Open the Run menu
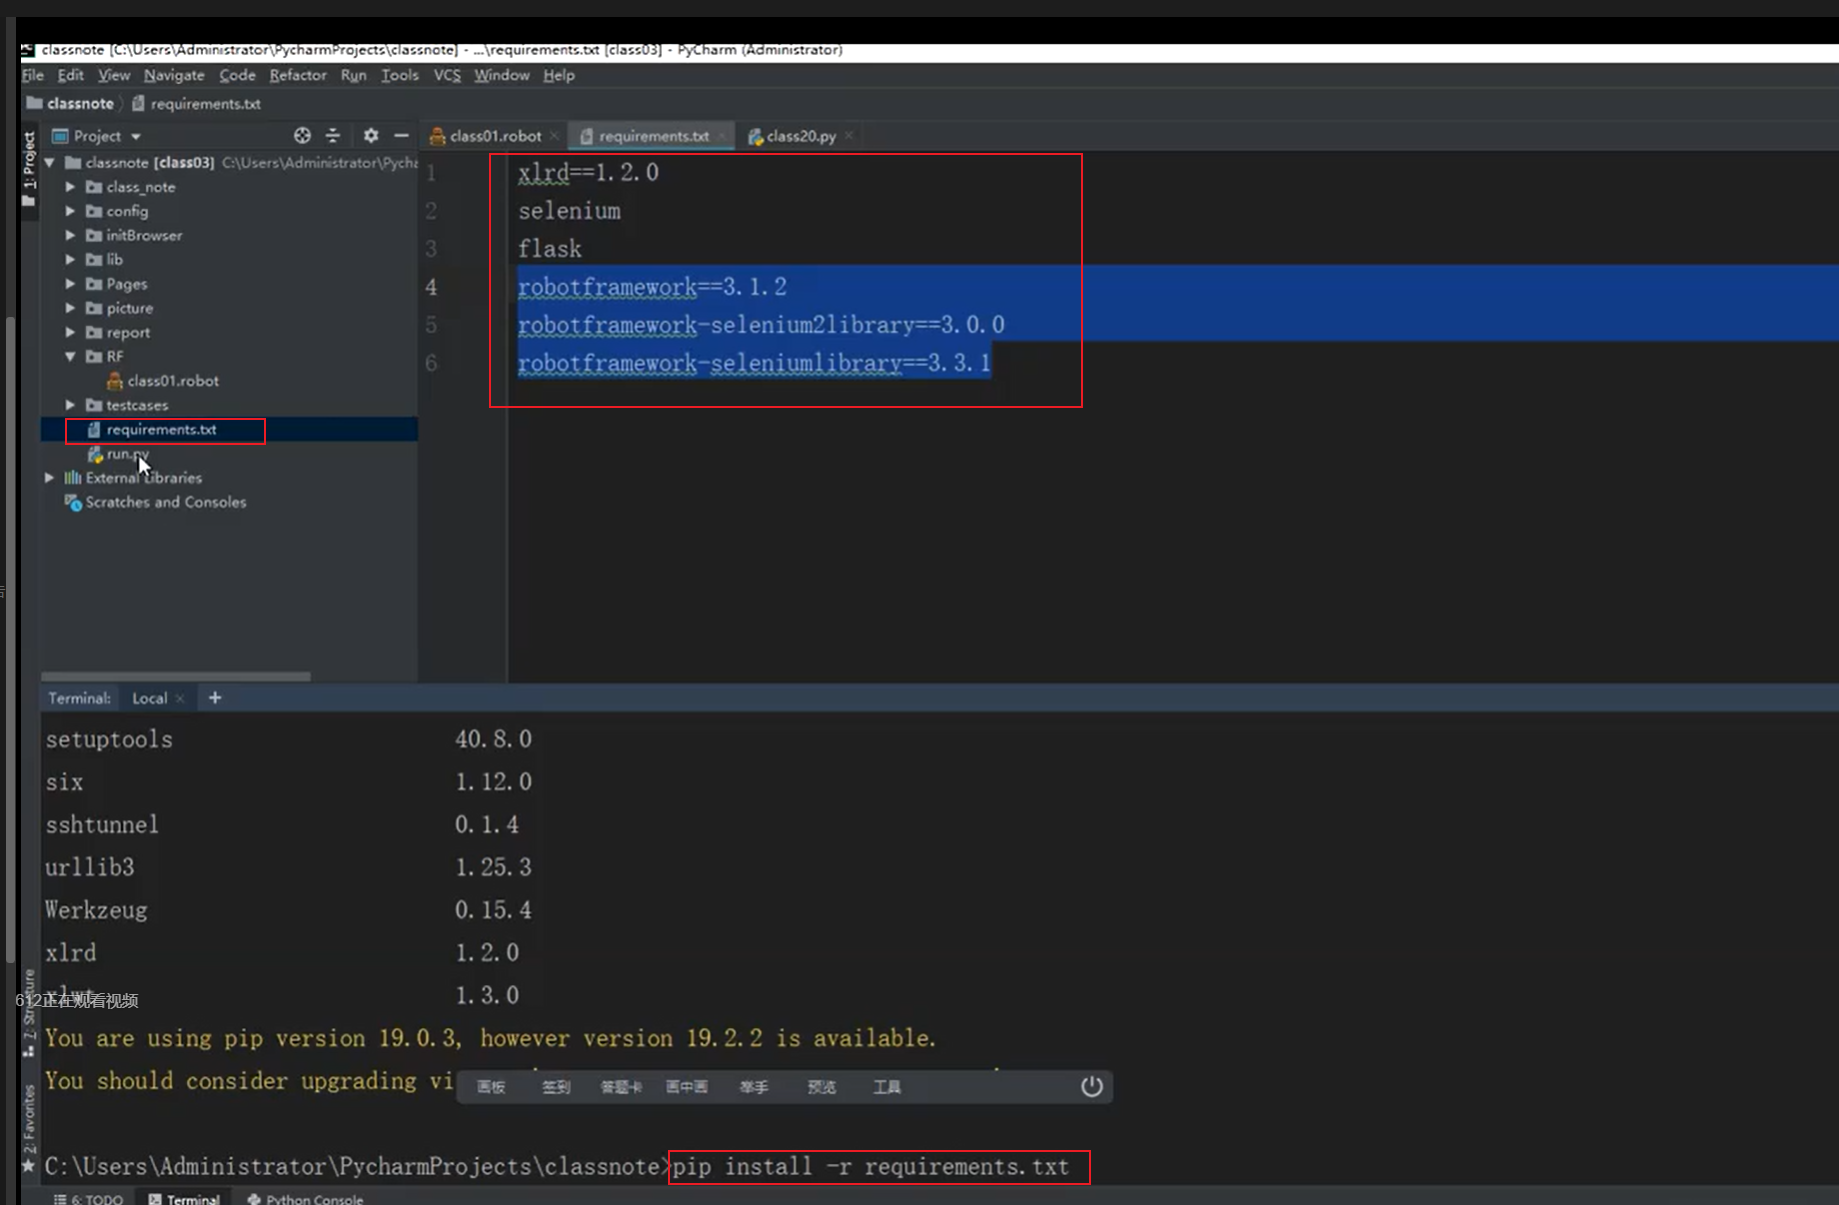The width and height of the screenshot is (1839, 1205). click(353, 75)
